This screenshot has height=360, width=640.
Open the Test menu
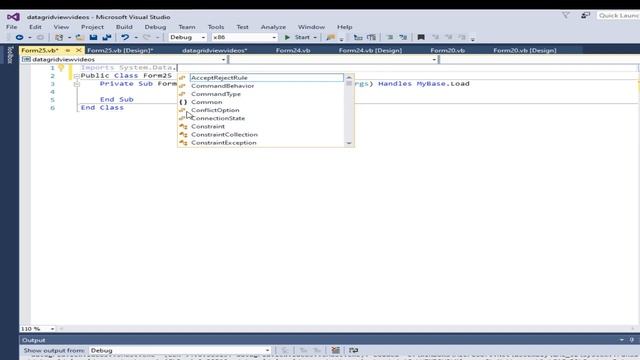pos(242,27)
